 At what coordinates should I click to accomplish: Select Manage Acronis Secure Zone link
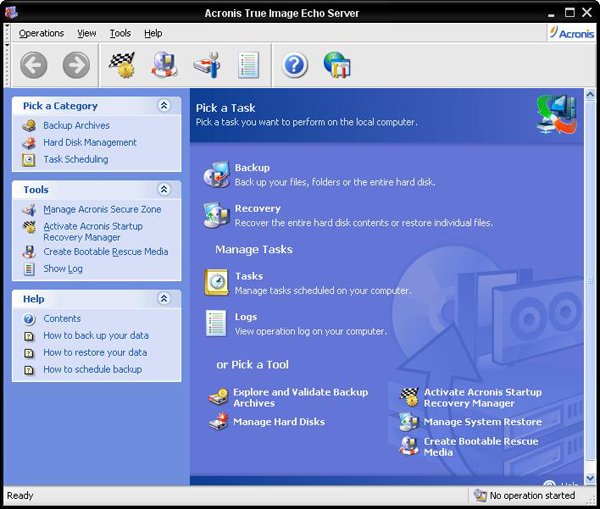click(102, 209)
